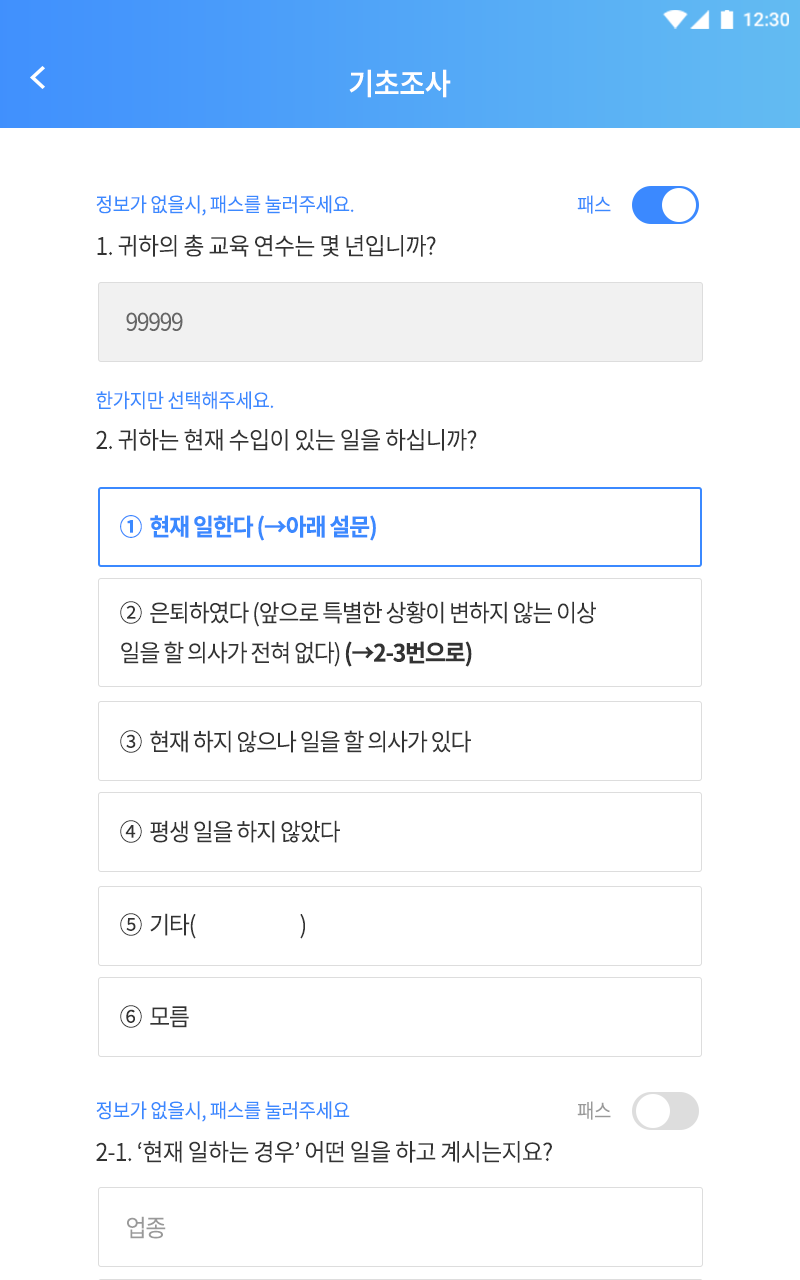
Task: Choose option ② 은퇴하였다
Action: click(400, 632)
